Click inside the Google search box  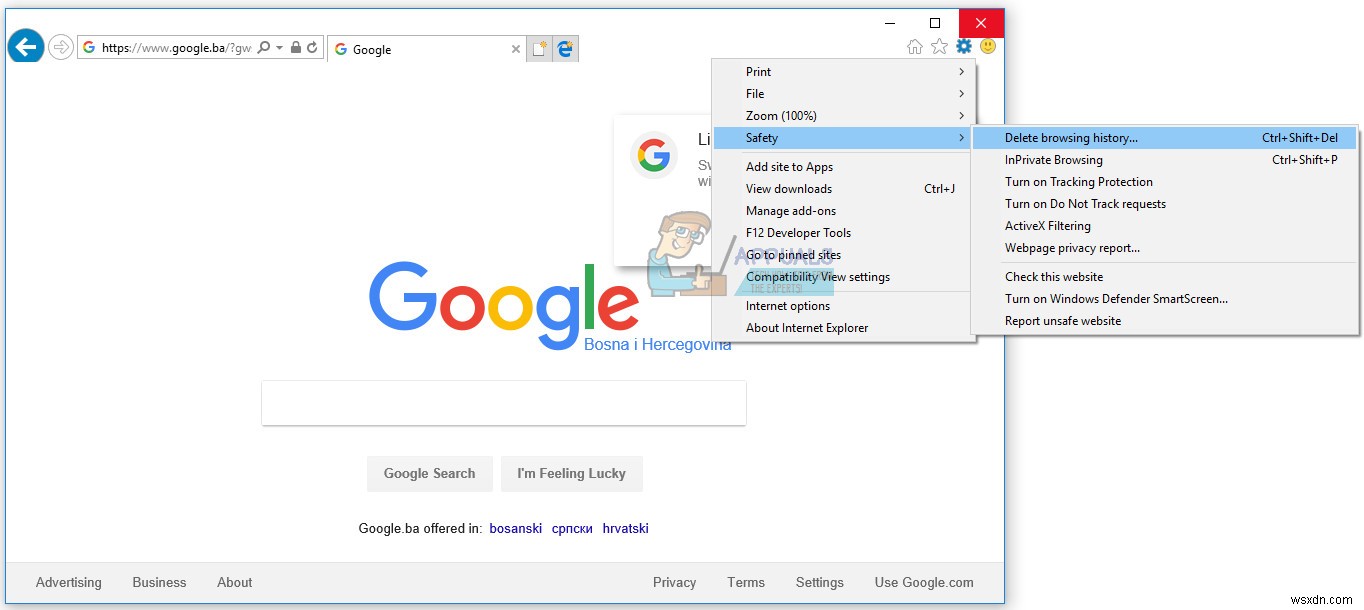click(x=504, y=402)
